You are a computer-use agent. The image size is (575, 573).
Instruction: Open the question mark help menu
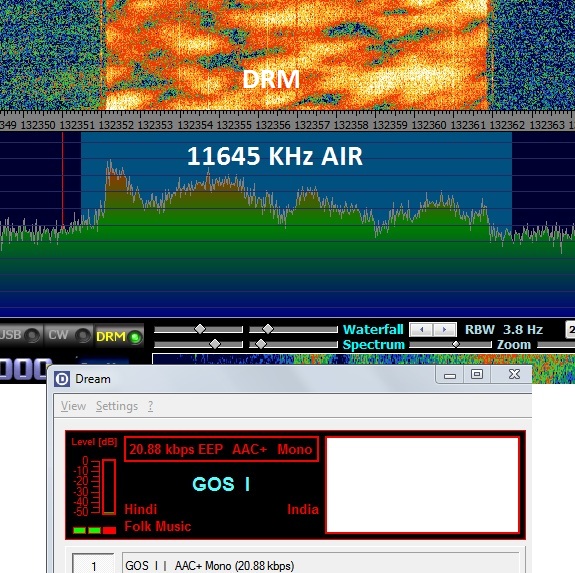point(150,406)
